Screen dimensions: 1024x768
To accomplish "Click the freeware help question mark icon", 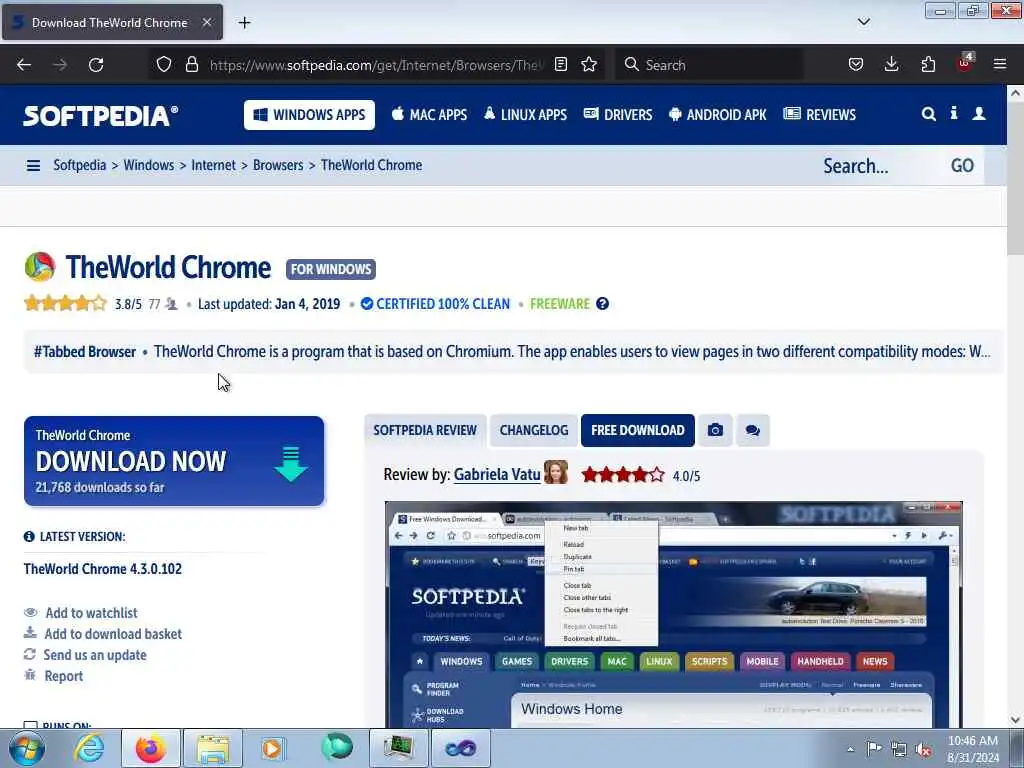I will (602, 304).
